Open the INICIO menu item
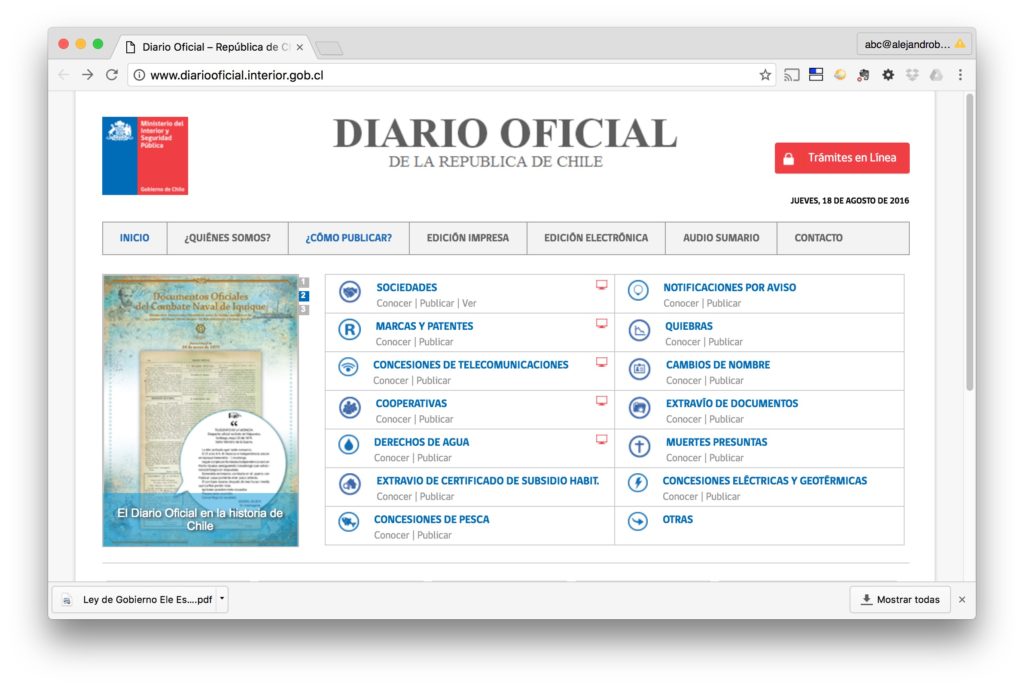1024x688 pixels. coord(135,238)
